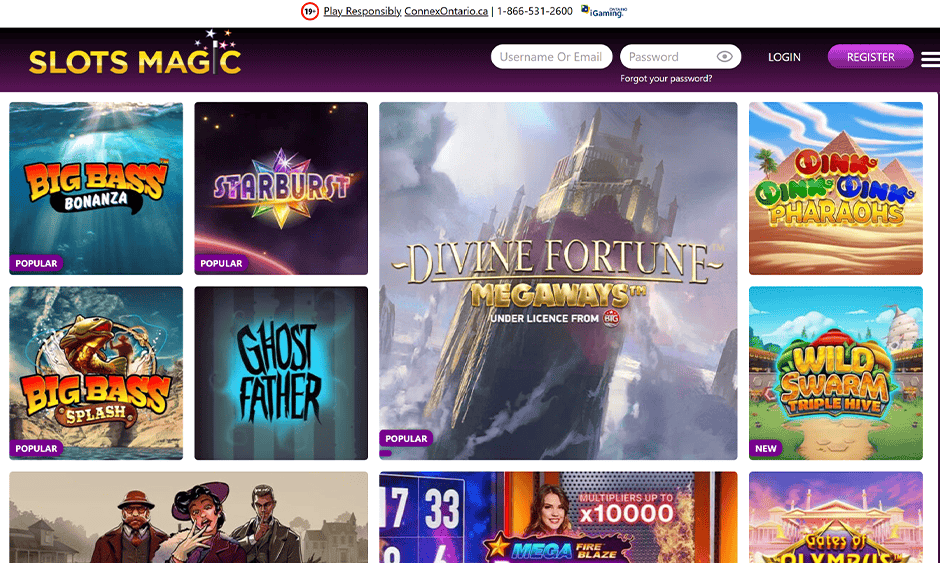This screenshot has height=563, width=940.
Task: Click POPULAR badge on Divine Fortune
Action: (406, 438)
